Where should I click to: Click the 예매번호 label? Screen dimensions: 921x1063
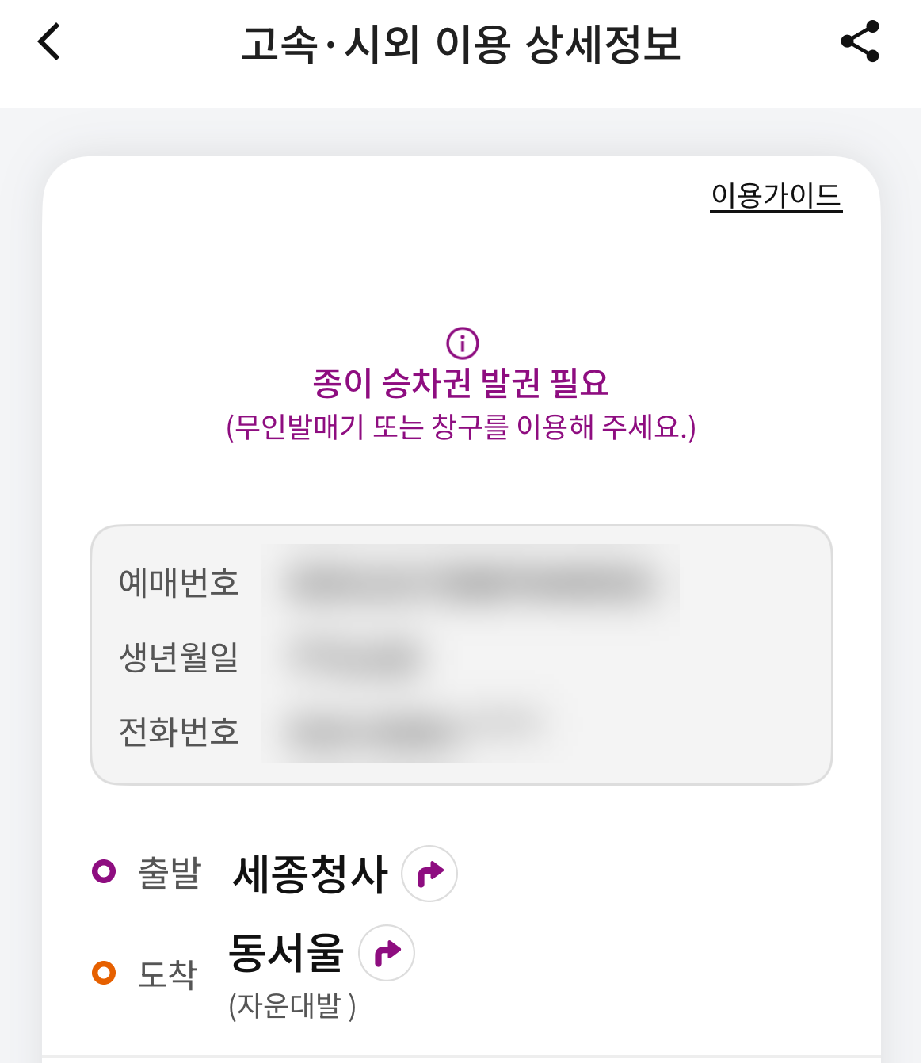(x=179, y=583)
